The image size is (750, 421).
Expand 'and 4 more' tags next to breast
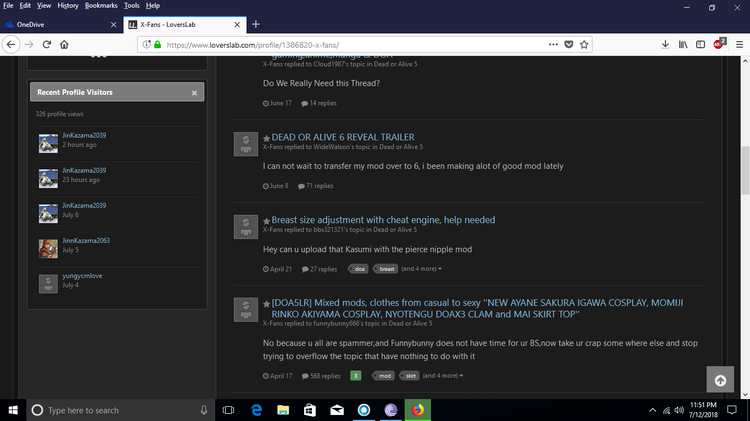click(x=421, y=269)
